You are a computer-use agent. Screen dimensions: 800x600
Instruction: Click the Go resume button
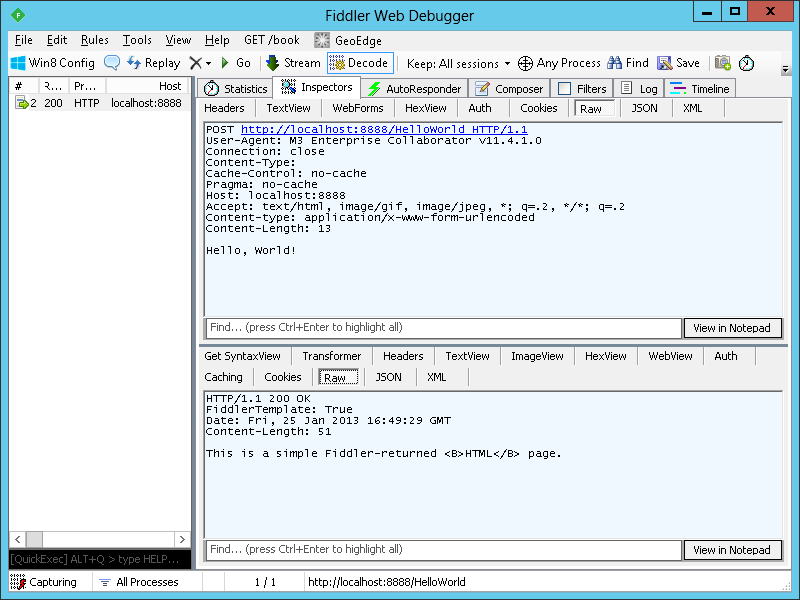(x=235, y=63)
